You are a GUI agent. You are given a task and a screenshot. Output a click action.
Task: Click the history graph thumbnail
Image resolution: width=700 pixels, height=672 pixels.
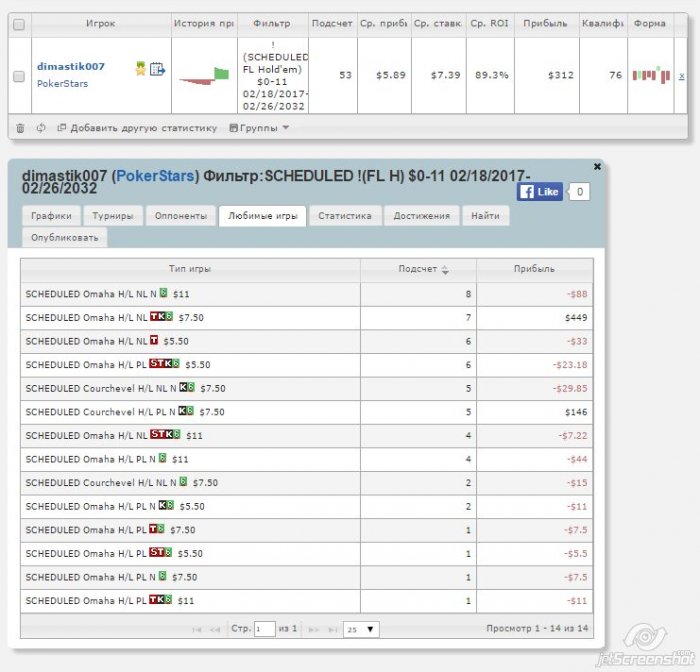coord(203,76)
